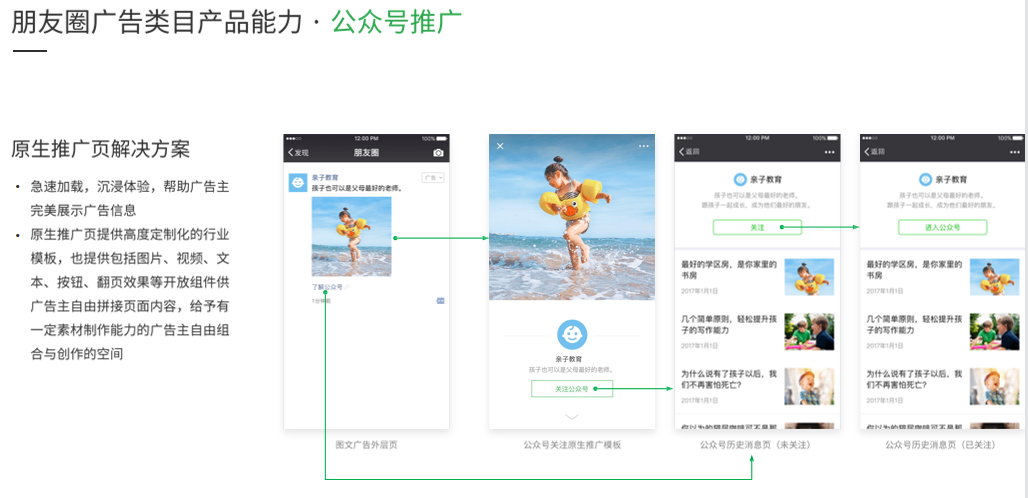Tap the camera icon in 朋友圈 header
The height and width of the screenshot is (498, 1028).
pos(438,153)
